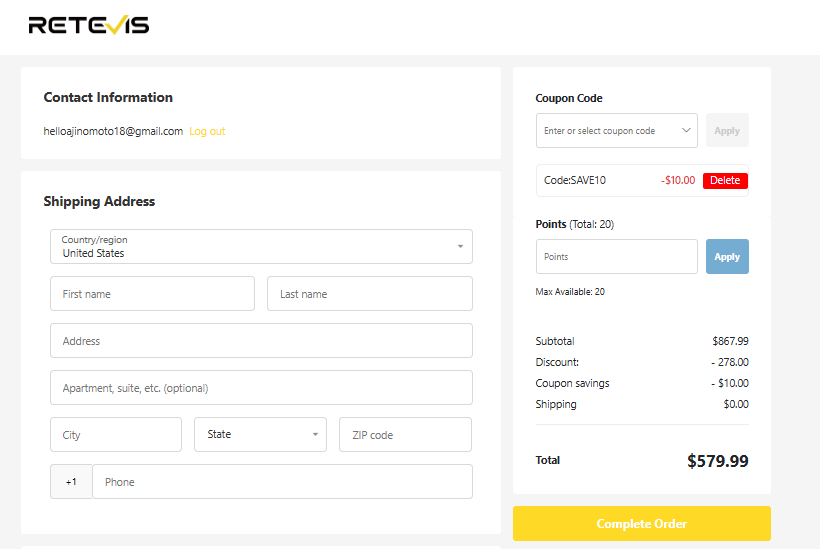820x549 pixels.
Task: Focus the Points input field
Action: [617, 257]
